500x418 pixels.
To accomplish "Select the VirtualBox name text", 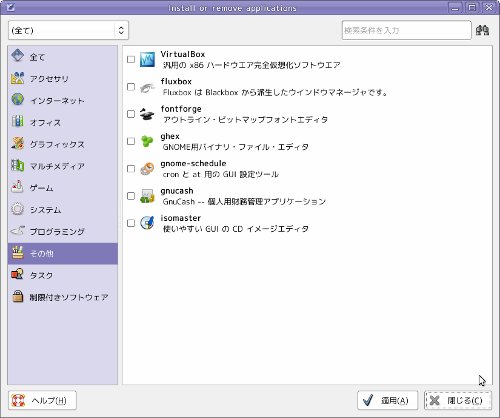I will (183, 54).
